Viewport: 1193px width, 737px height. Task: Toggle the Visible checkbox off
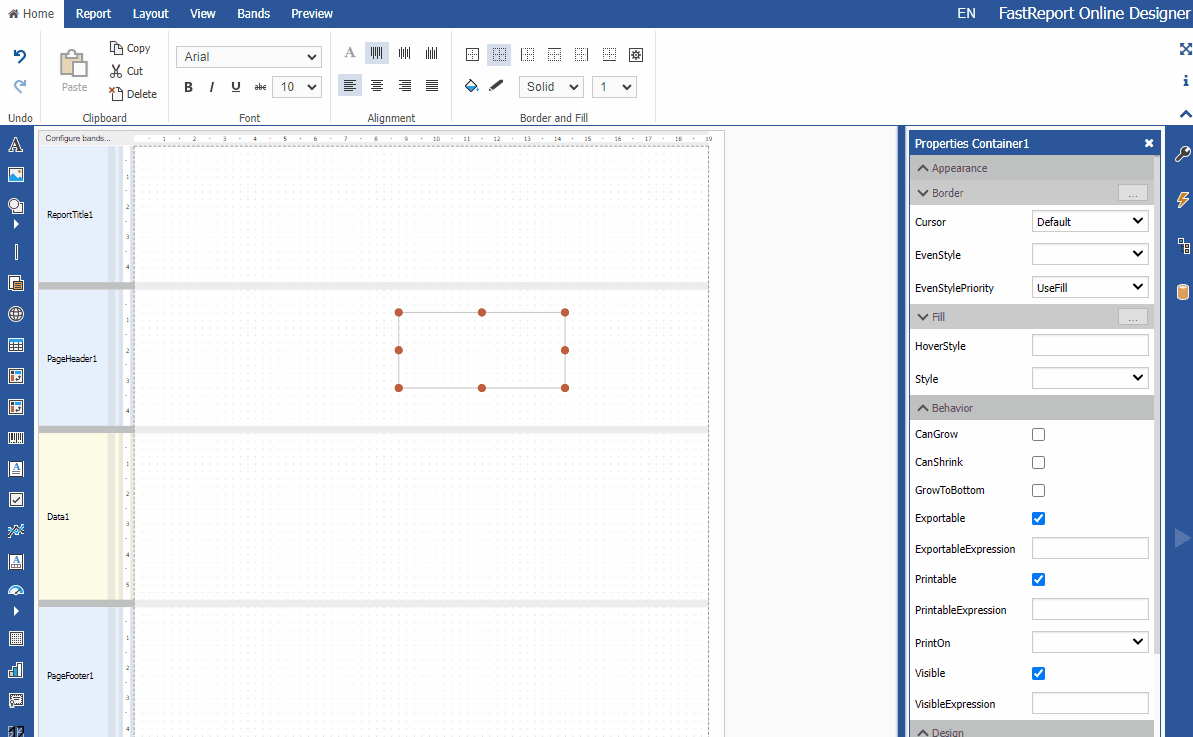point(1038,674)
